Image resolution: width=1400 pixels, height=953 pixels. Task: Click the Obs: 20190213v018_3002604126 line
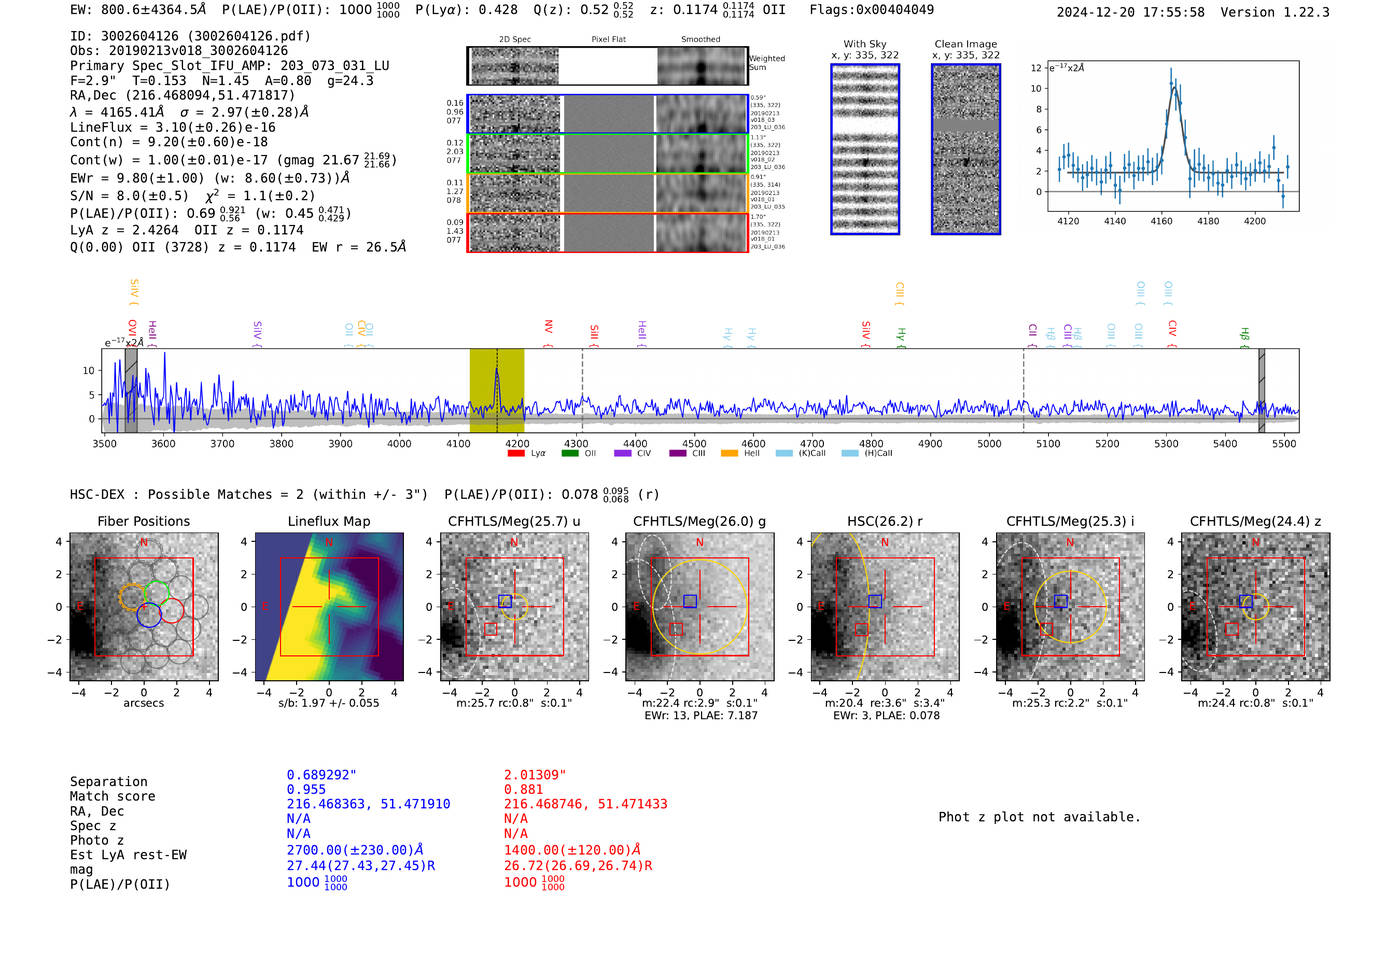point(179,51)
